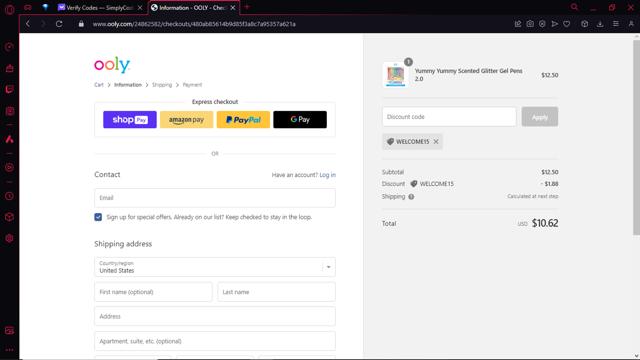Click the Apply discount button

point(540,117)
